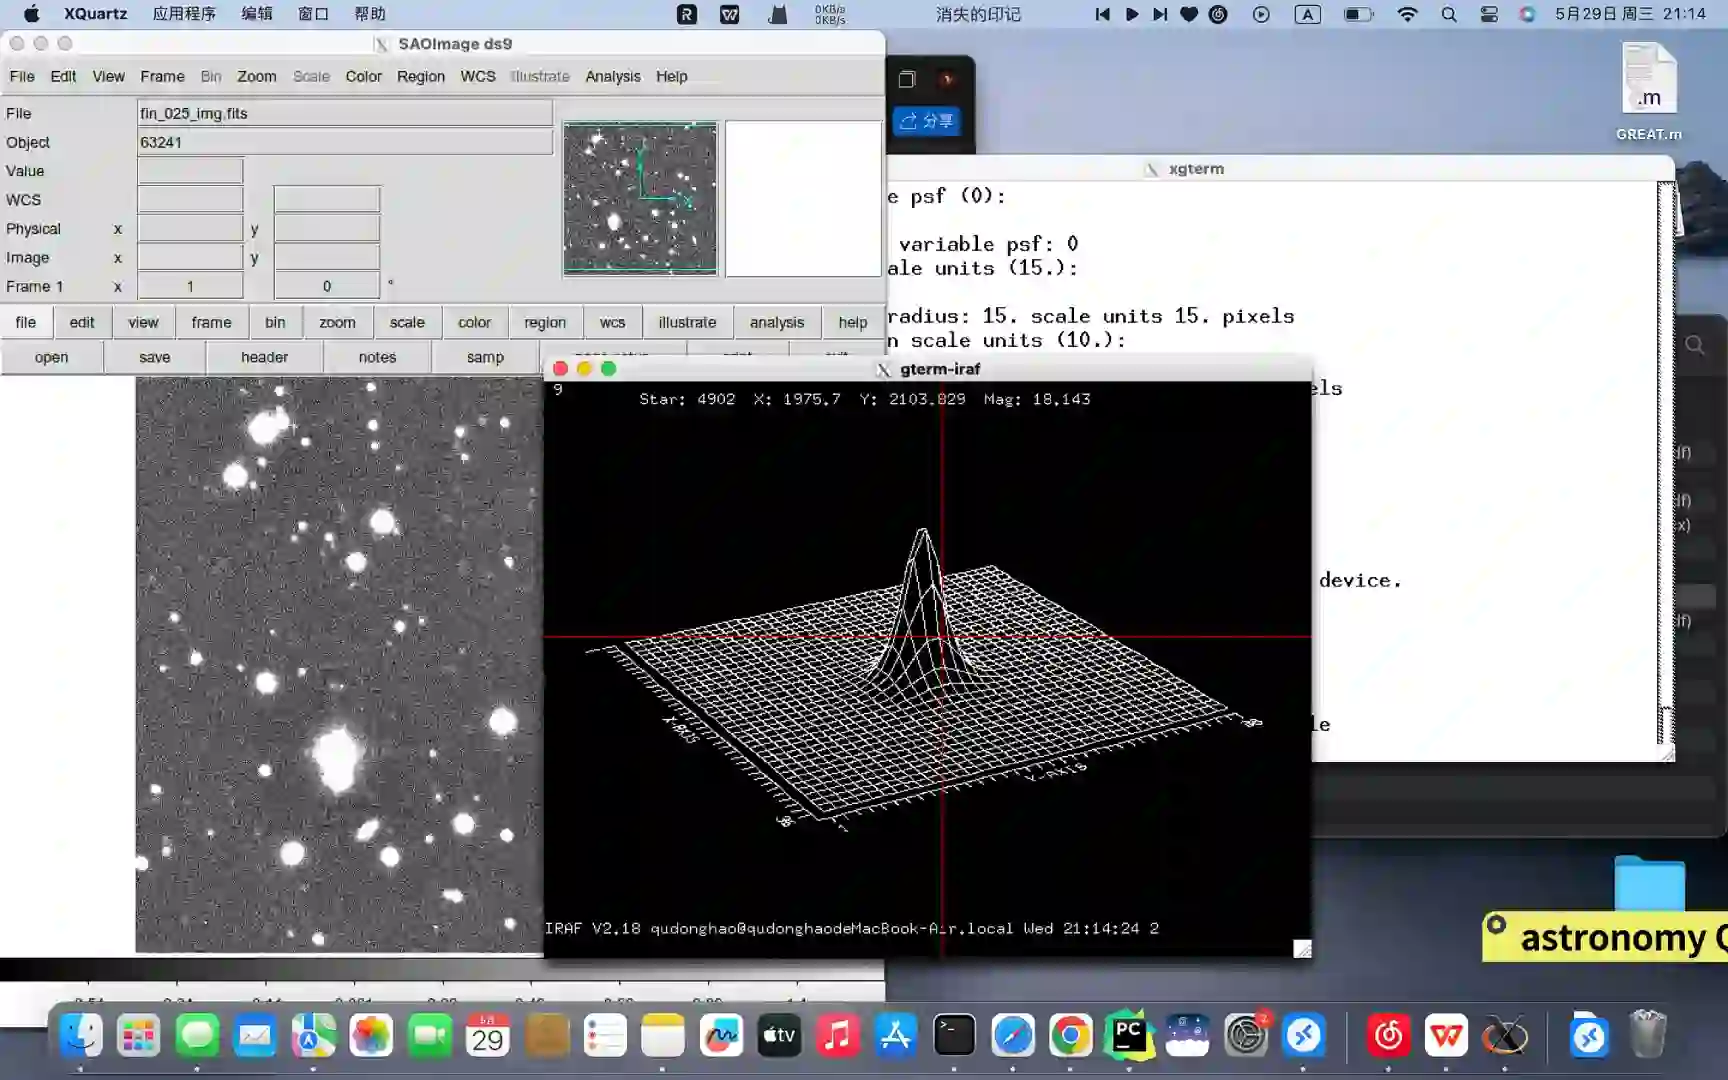Click the 'header' button in DS9

(264, 357)
